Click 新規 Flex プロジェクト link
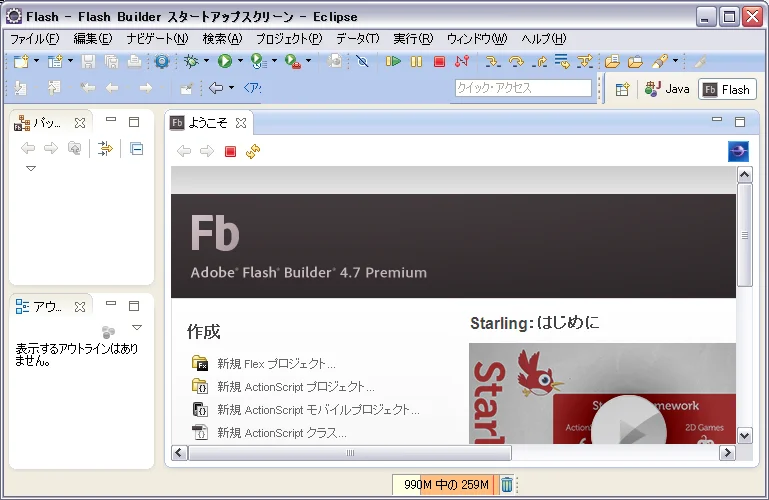The width and height of the screenshot is (769, 500). 277,364
